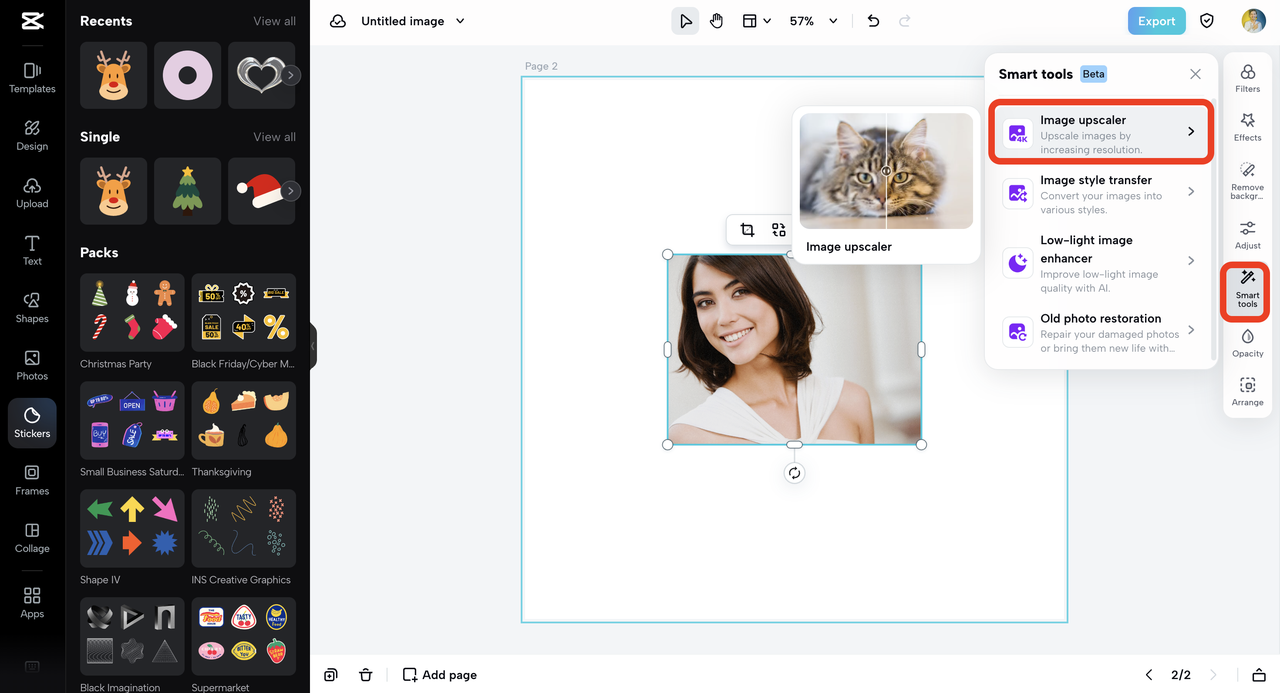Screen dimensions: 1280x693
Task: Open the Opacity control
Action: (1247, 343)
